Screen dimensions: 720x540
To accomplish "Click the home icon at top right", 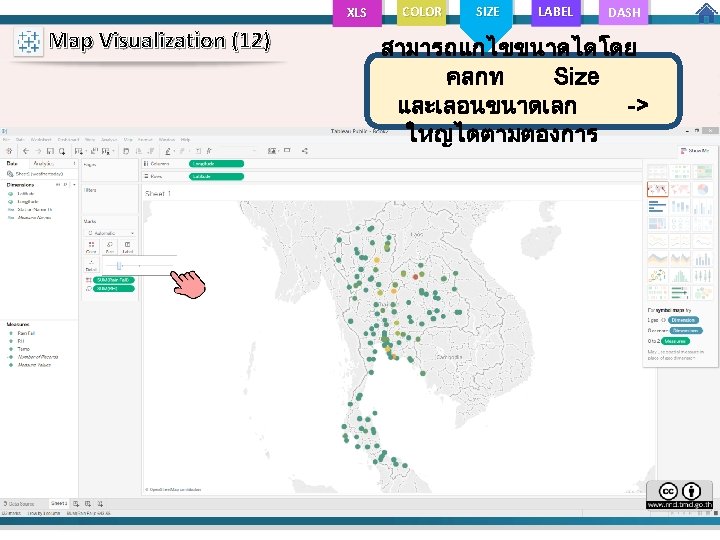I will (x=706, y=13).
